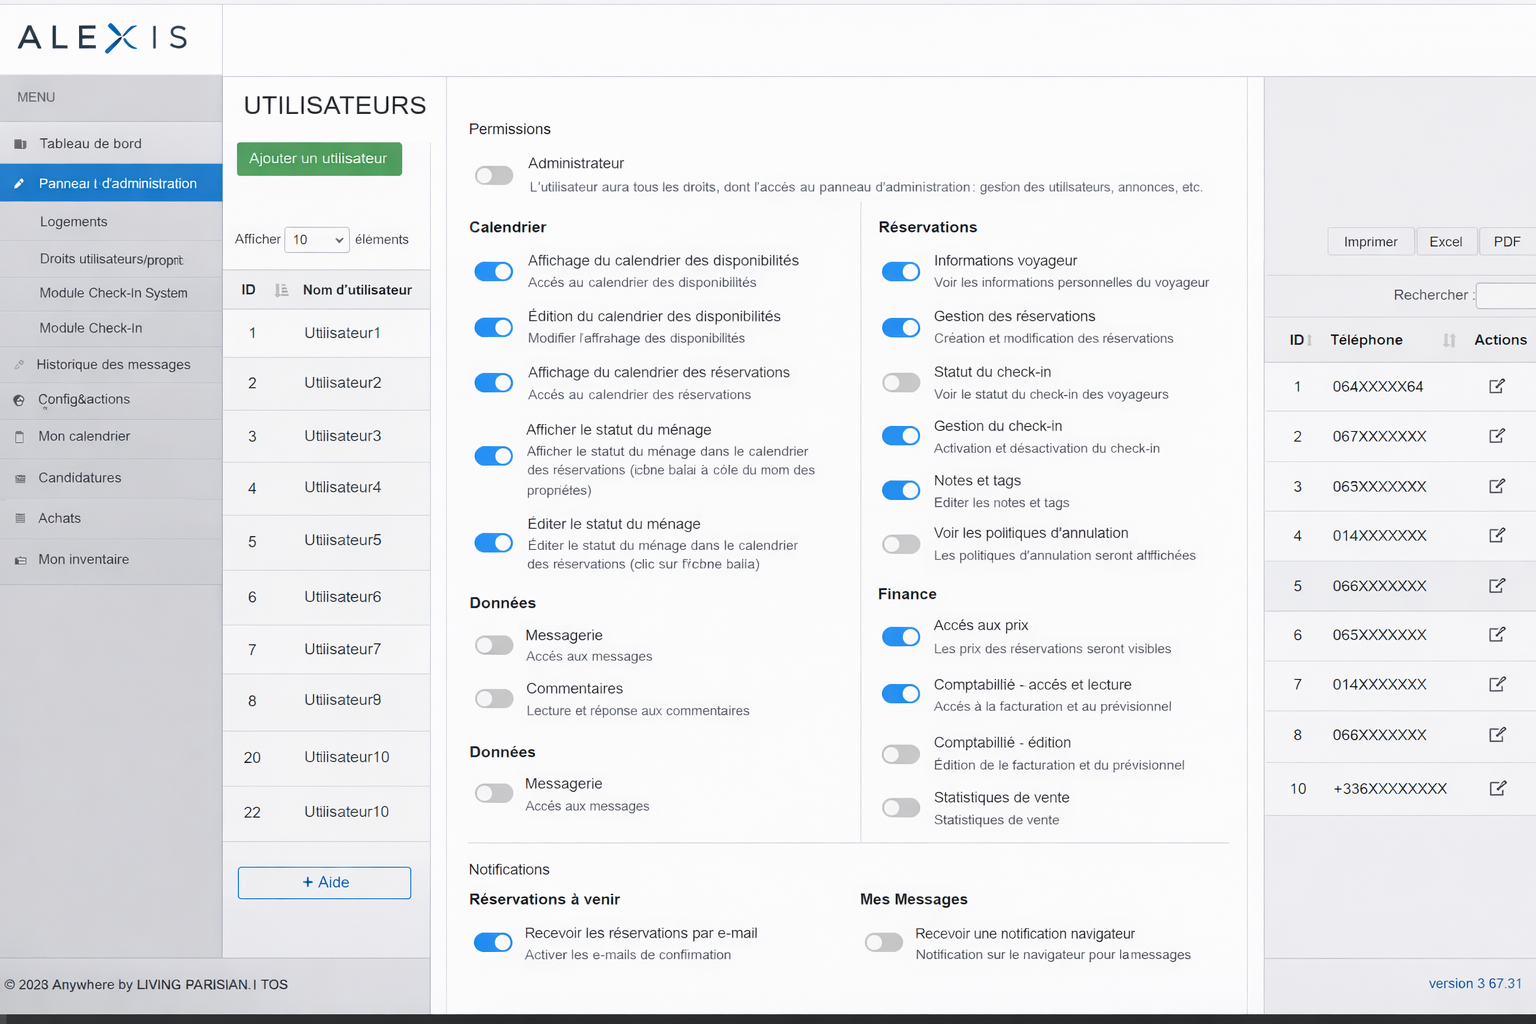Expand the Config&actions menu section

84,400
